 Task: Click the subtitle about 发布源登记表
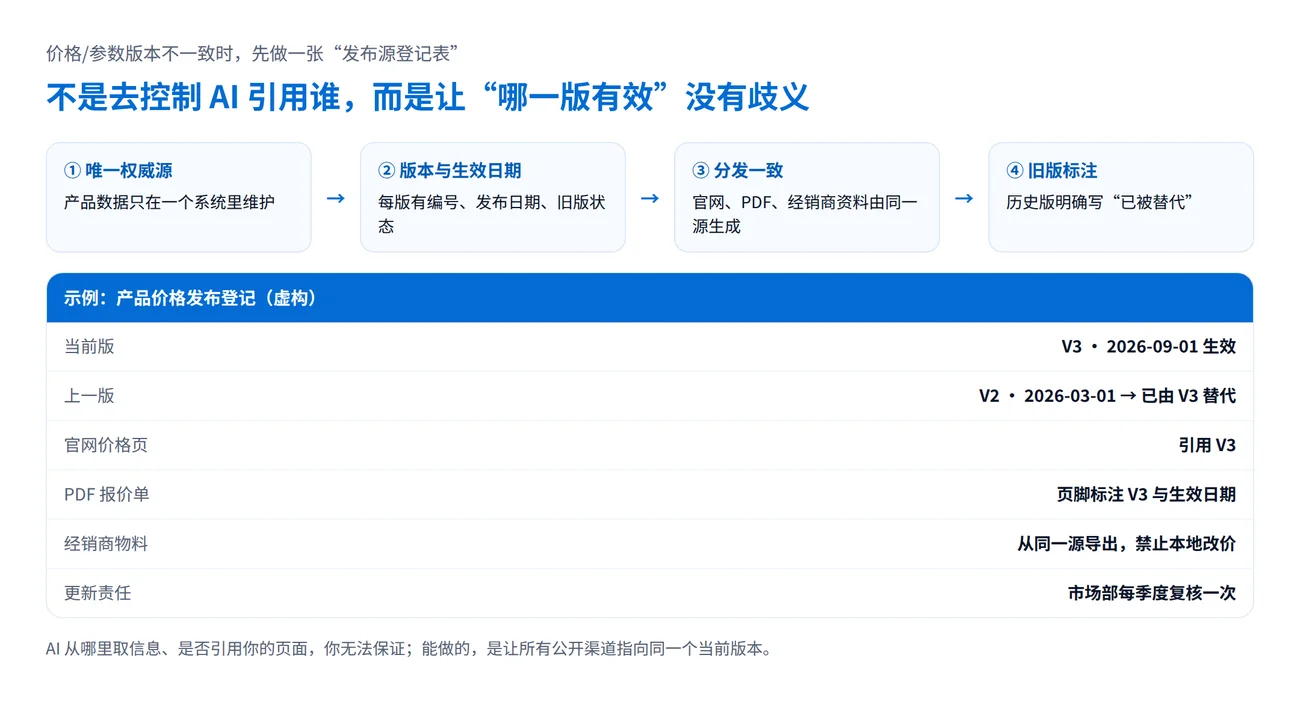tap(252, 54)
